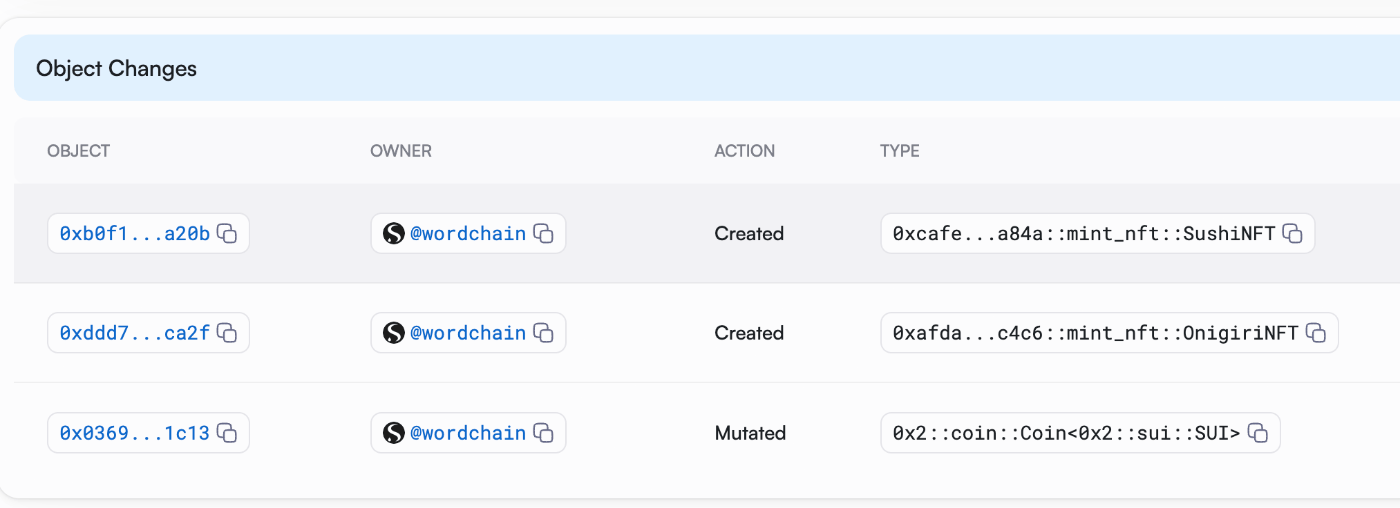Open @wordchain owner in second row
Viewport: 1400px width, 508px height.
[468, 333]
